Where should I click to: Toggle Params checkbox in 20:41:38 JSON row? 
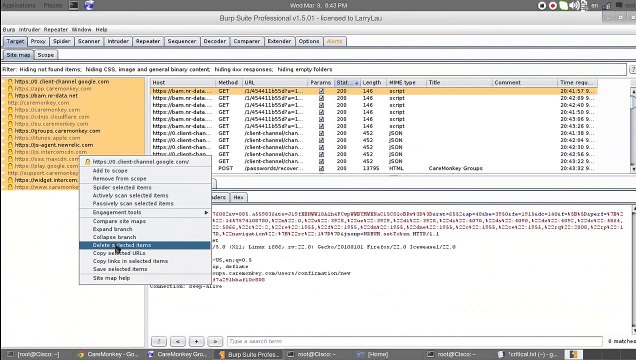321,133
